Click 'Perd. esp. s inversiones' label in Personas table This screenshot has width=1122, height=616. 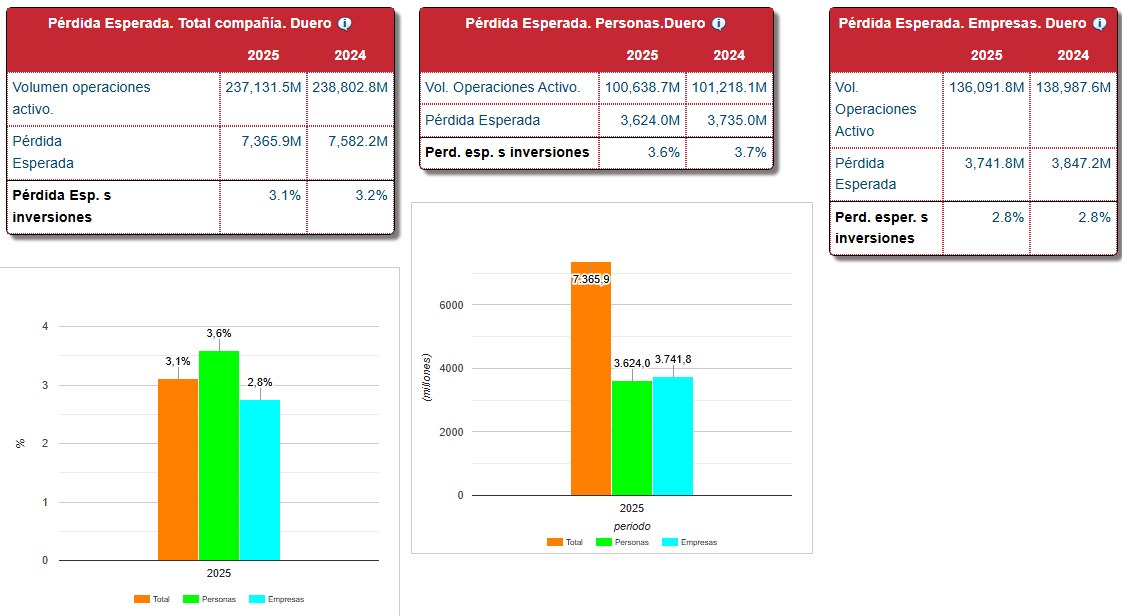coord(507,152)
